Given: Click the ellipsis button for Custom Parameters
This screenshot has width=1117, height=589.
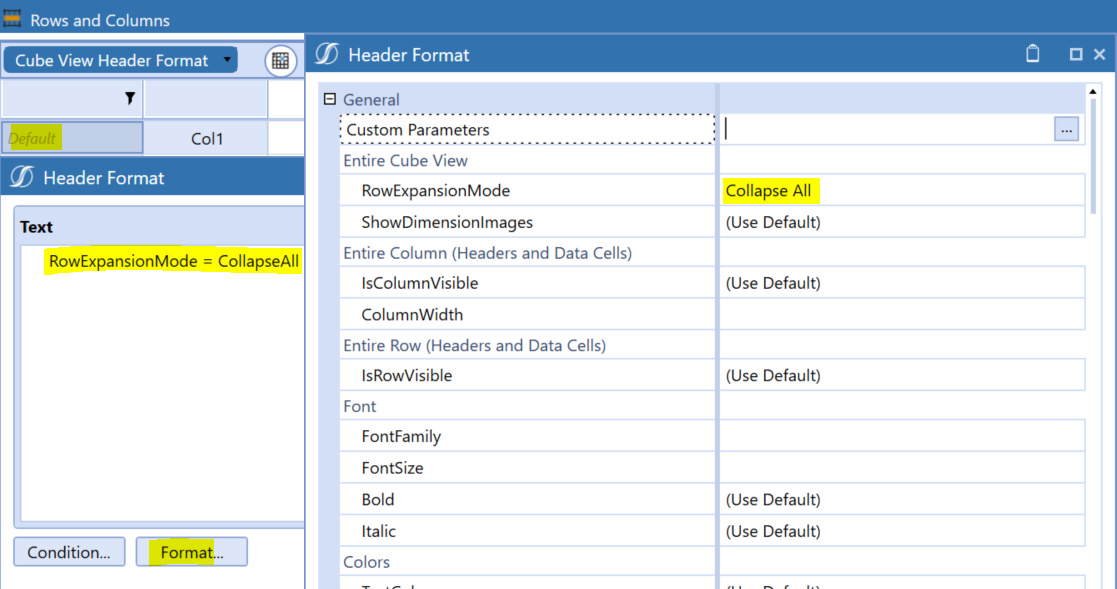Looking at the screenshot, I should coord(1066,129).
